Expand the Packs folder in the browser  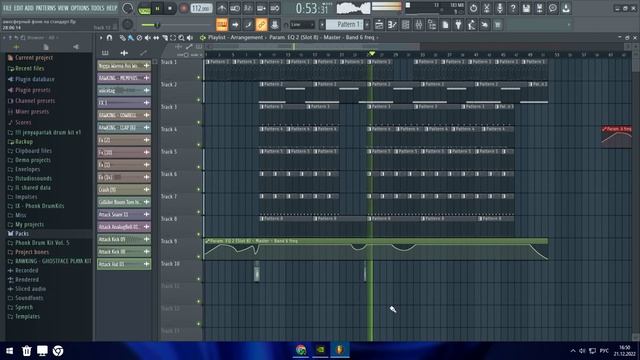tap(22, 233)
